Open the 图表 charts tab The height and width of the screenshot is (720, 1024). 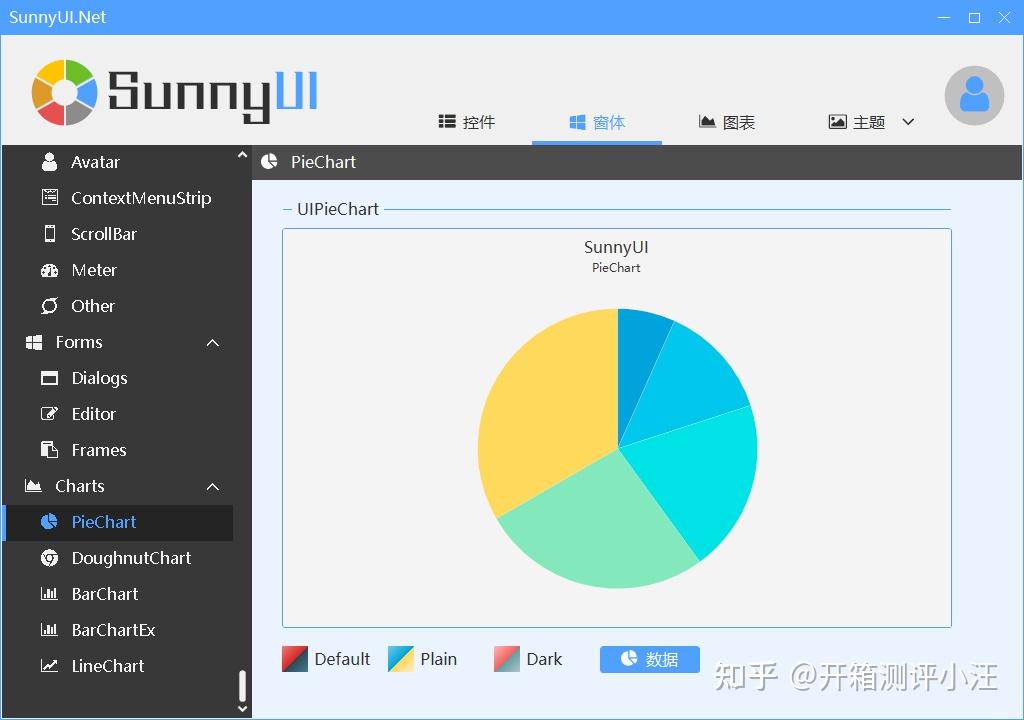pos(727,122)
